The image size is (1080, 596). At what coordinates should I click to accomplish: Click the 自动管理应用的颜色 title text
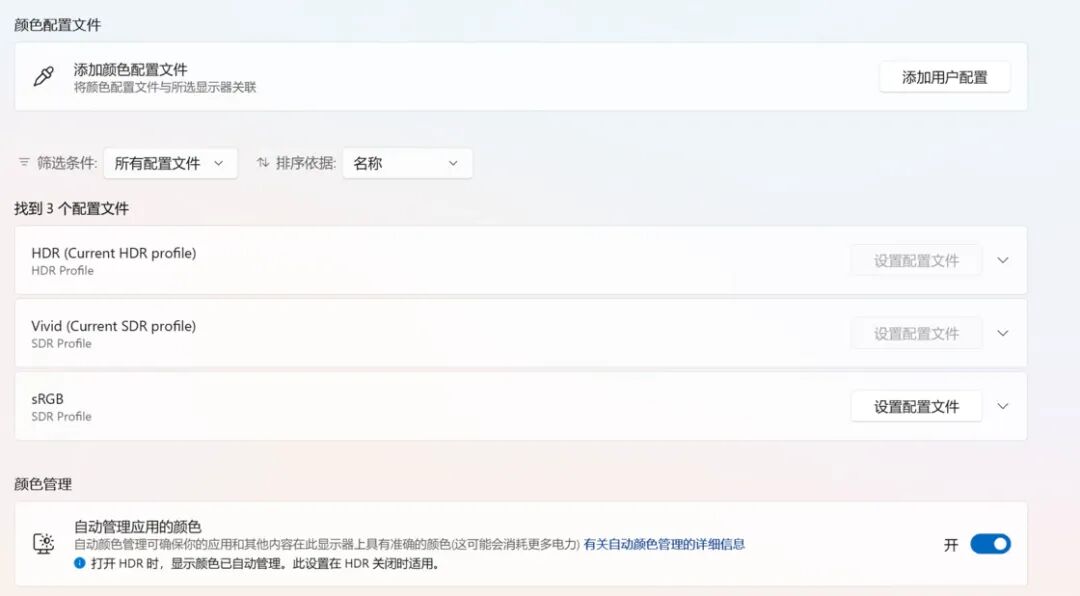[x=138, y=527]
